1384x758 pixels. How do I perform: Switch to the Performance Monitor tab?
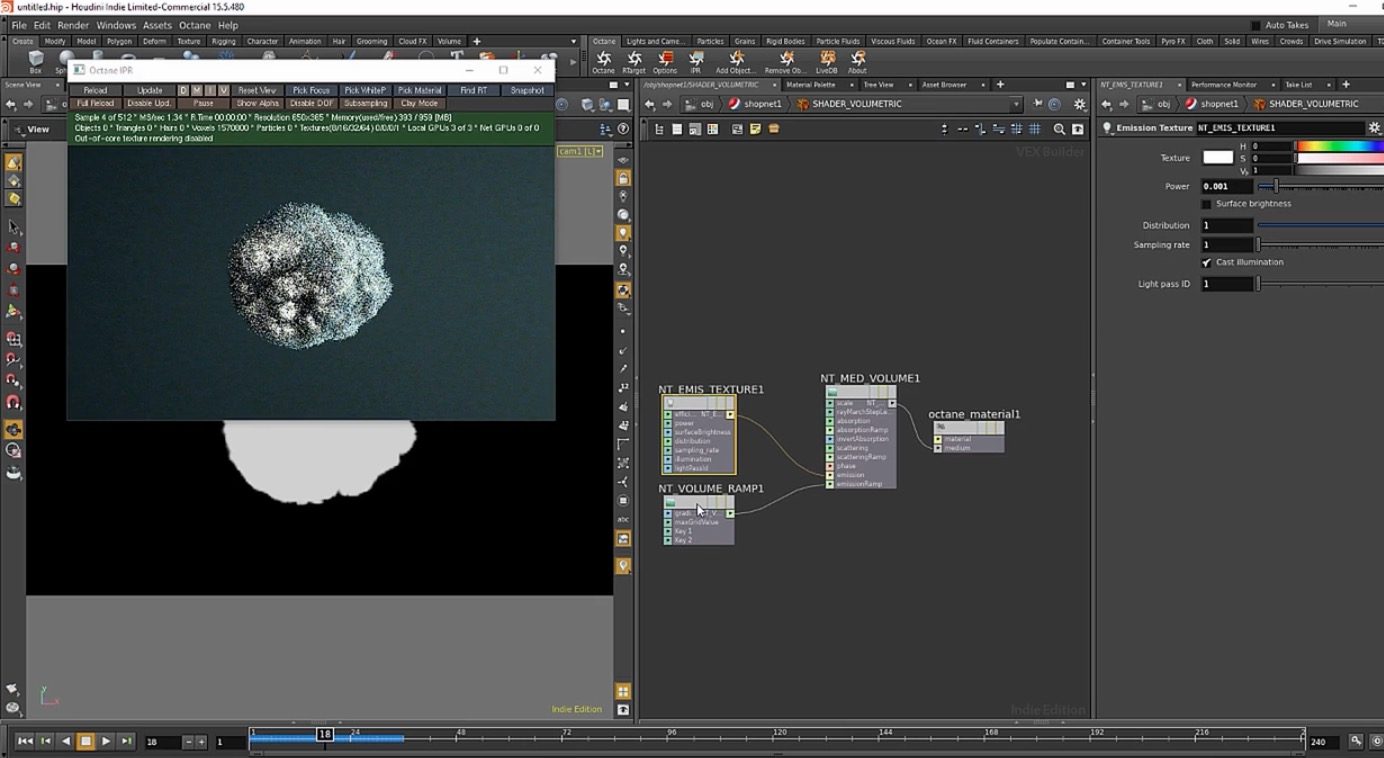[1223, 85]
